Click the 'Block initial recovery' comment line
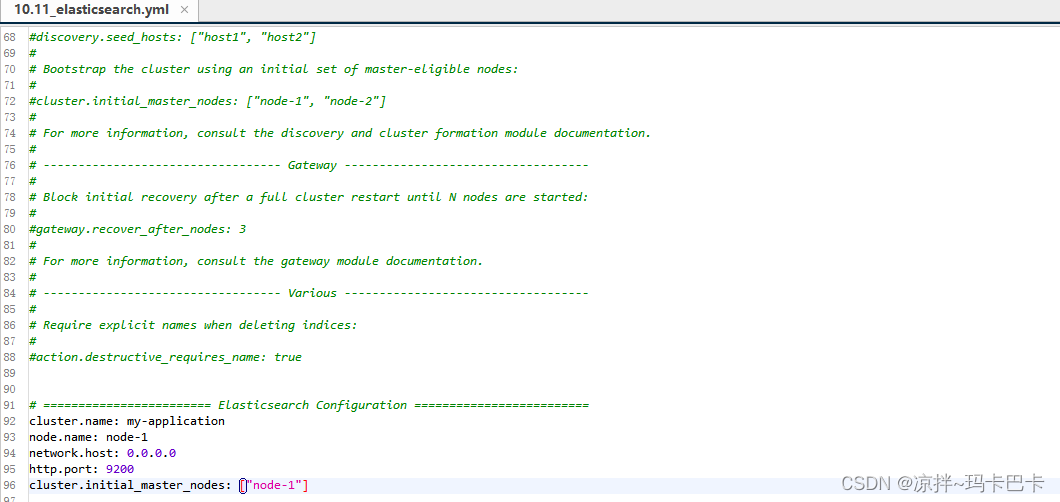1060x502 pixels. [308, 197]
